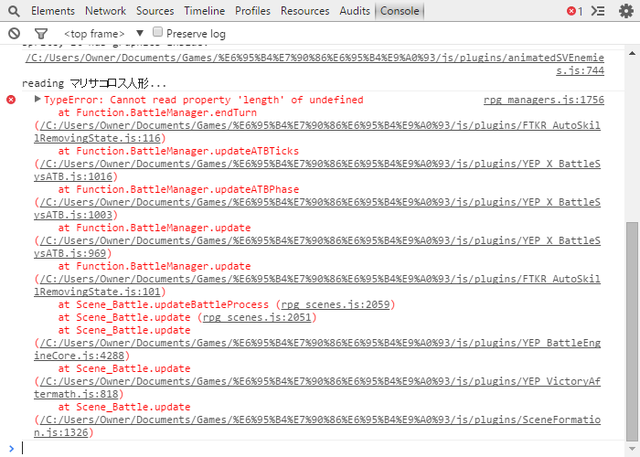Clear console log with circle-slash icon
This screenshot has height=457, width=640.
(14, 33)
